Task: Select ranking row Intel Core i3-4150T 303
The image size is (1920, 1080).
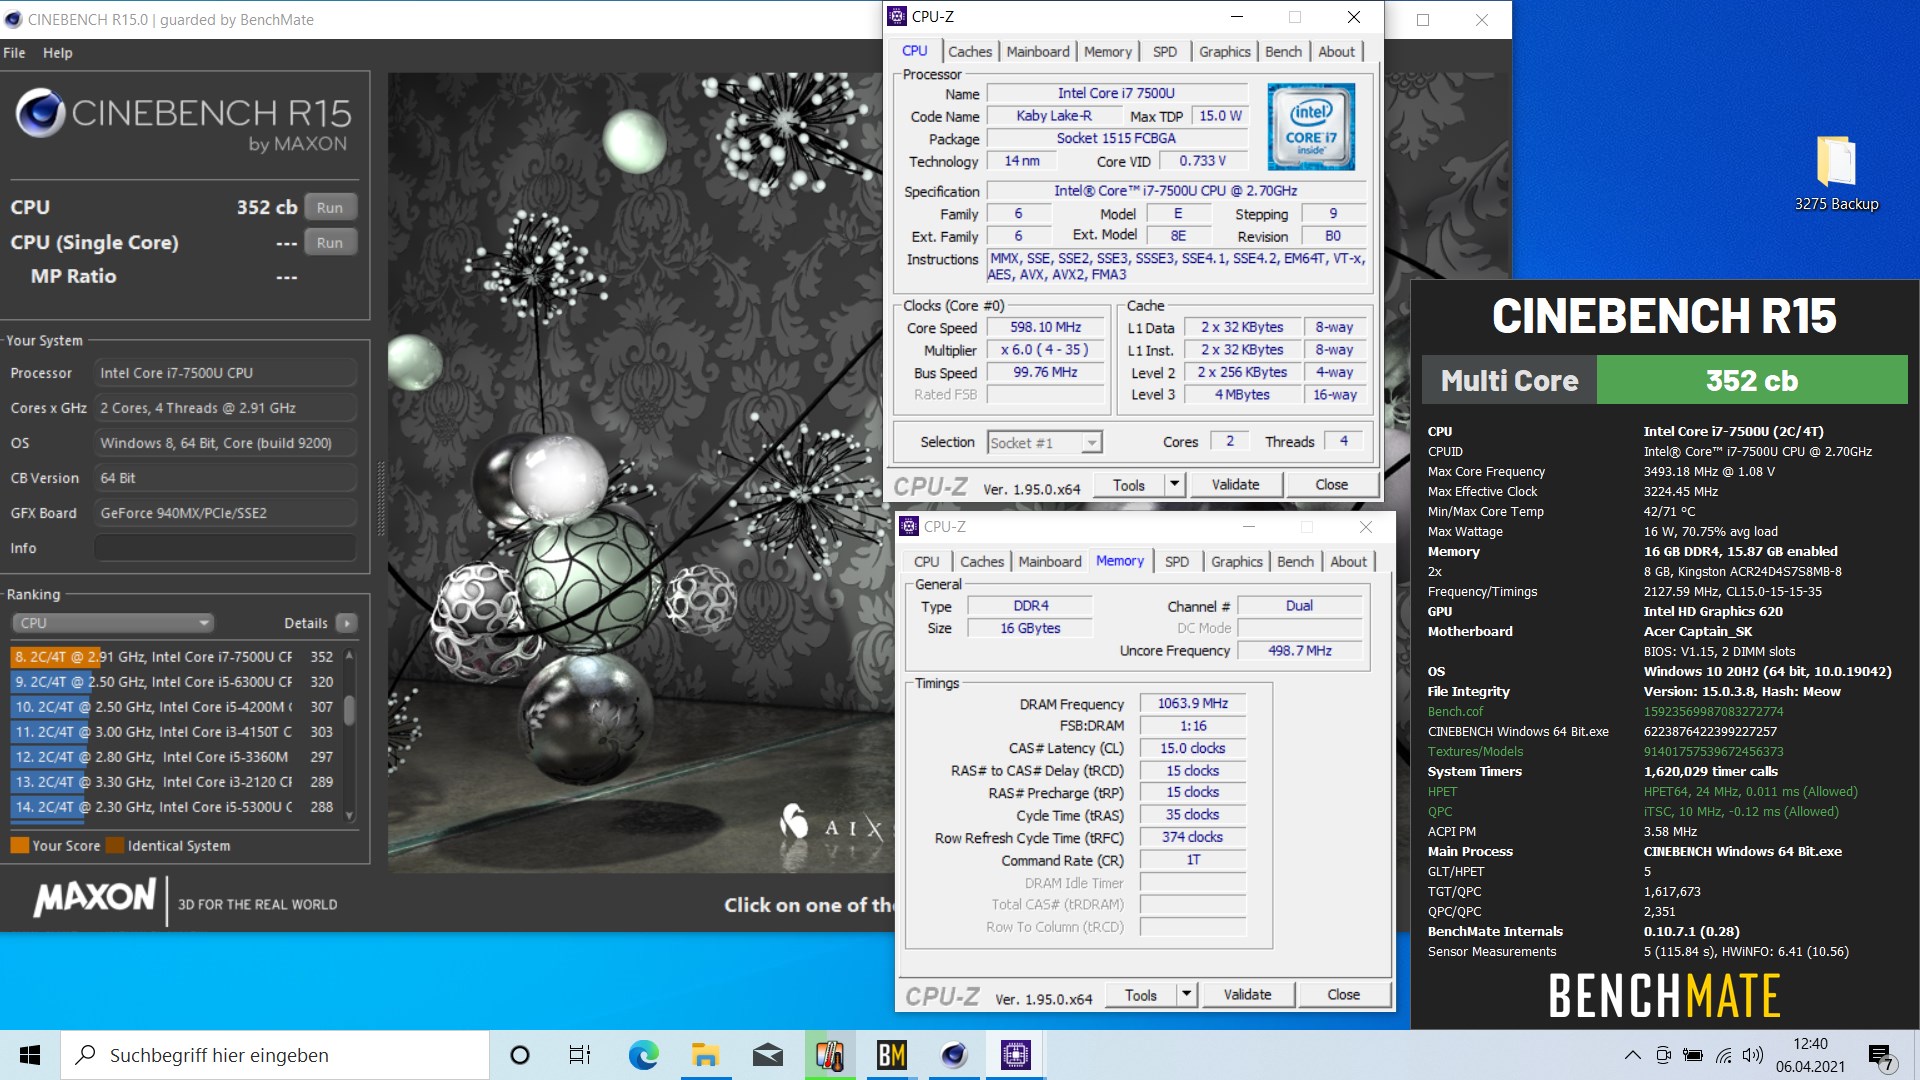Action: coord(174,732)
